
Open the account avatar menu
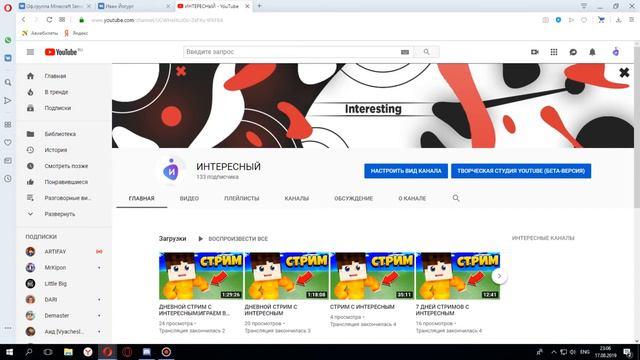[x=616, y=51]
